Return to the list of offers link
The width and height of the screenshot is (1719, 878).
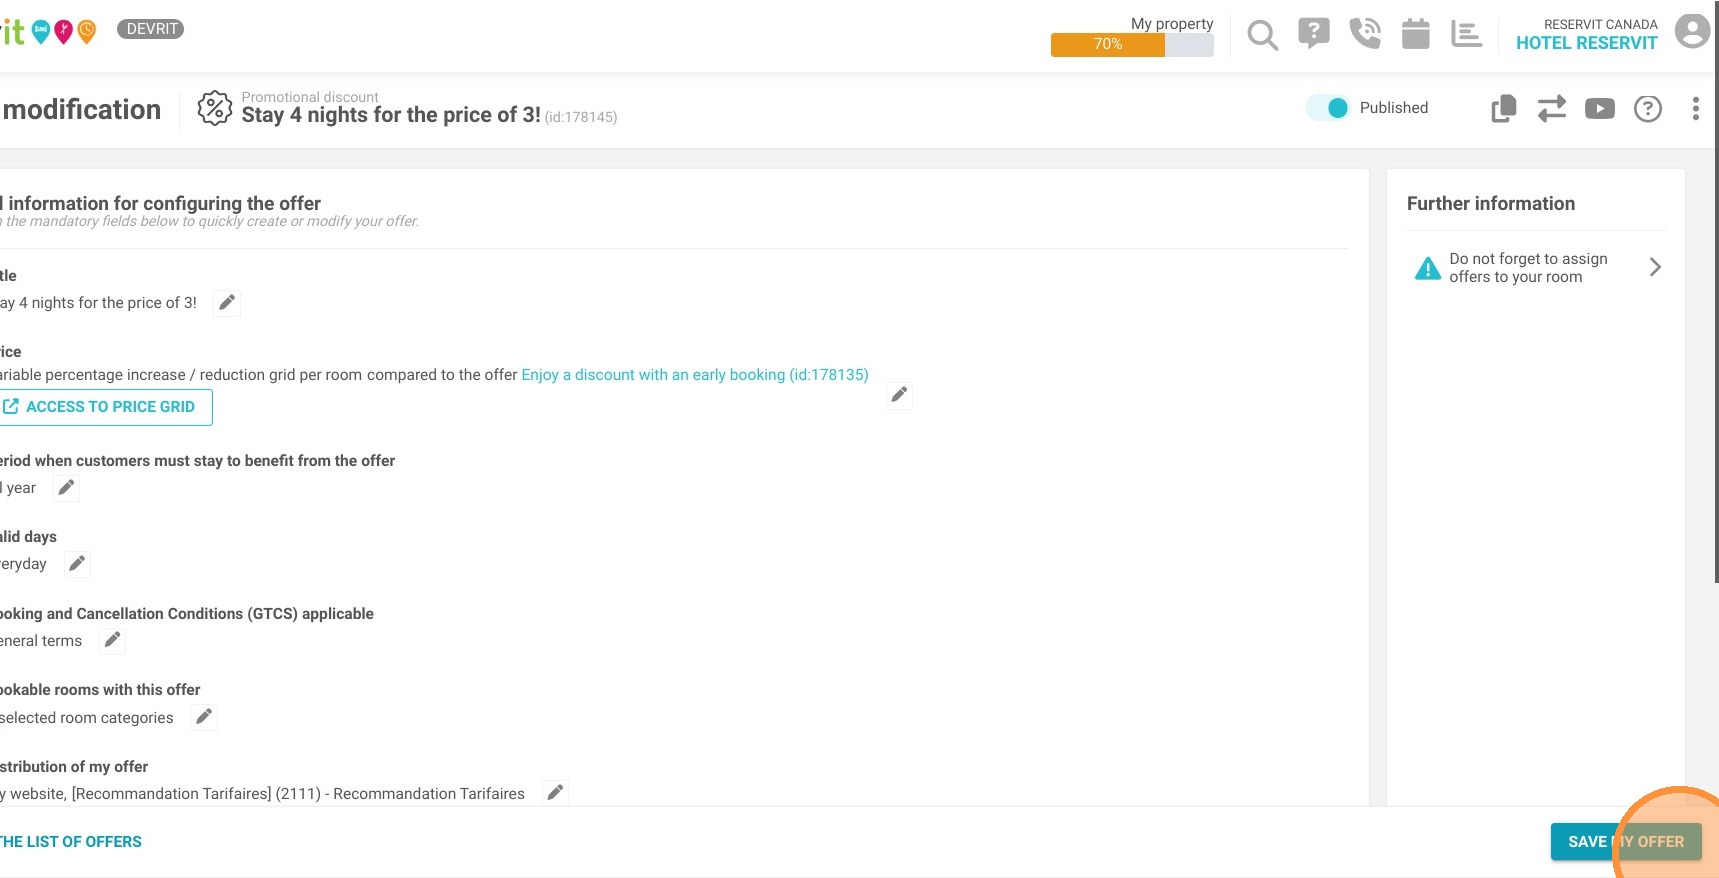point(71,842)
